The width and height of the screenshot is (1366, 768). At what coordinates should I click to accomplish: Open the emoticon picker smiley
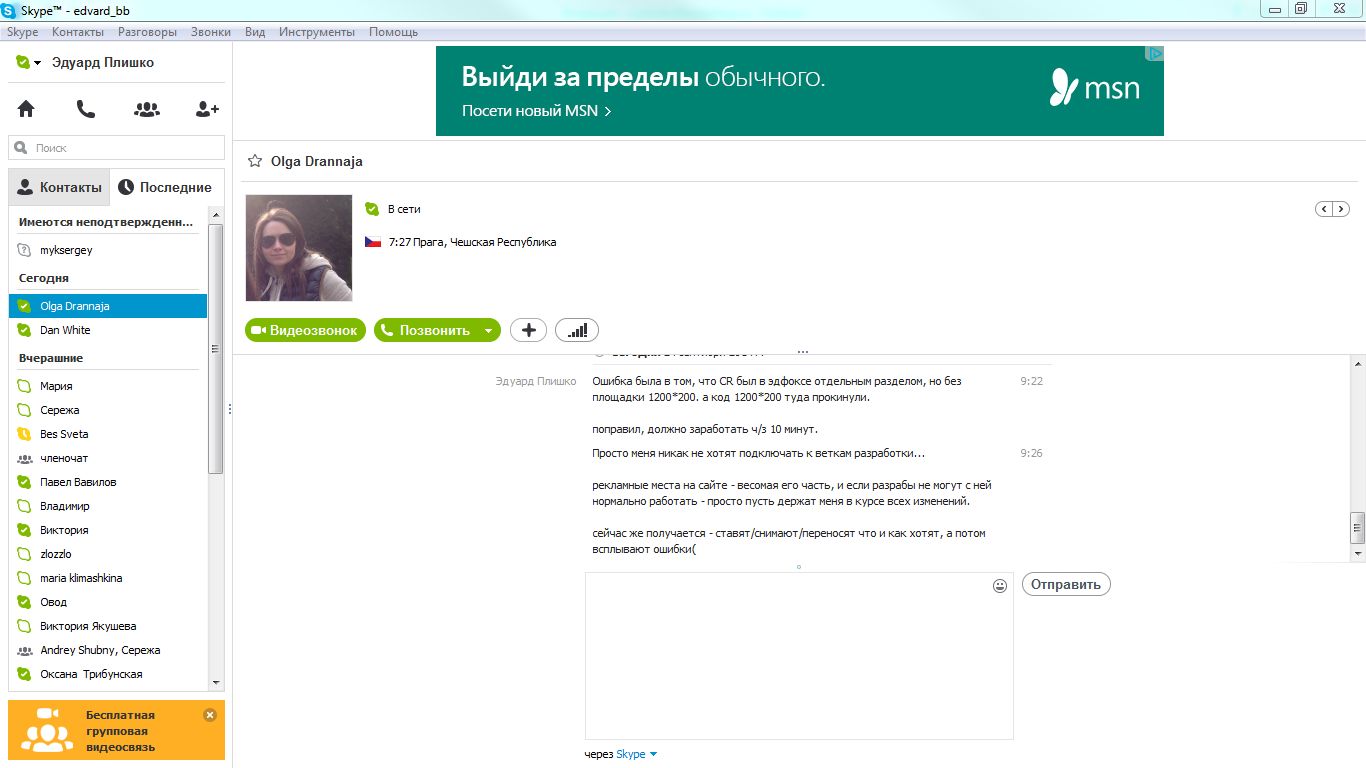point(1000,586)
